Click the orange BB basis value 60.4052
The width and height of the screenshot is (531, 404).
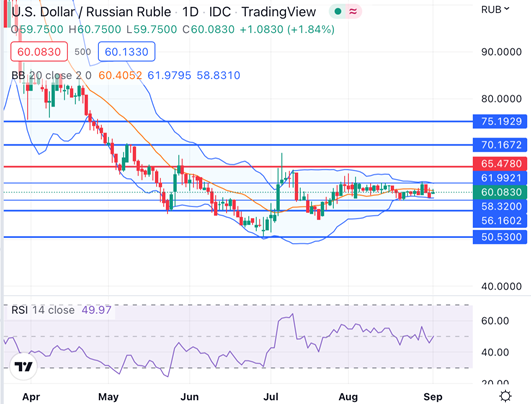[x=120, y=75]
